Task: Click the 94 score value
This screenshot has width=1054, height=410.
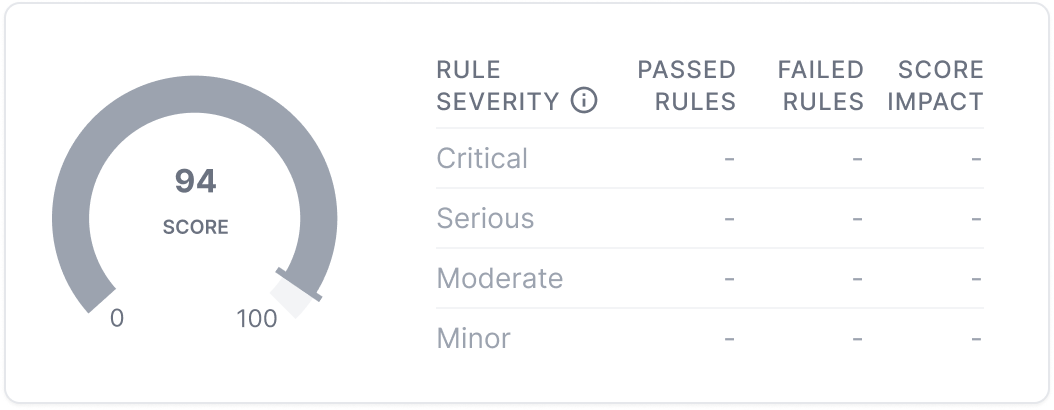Action: click(195, 181)
